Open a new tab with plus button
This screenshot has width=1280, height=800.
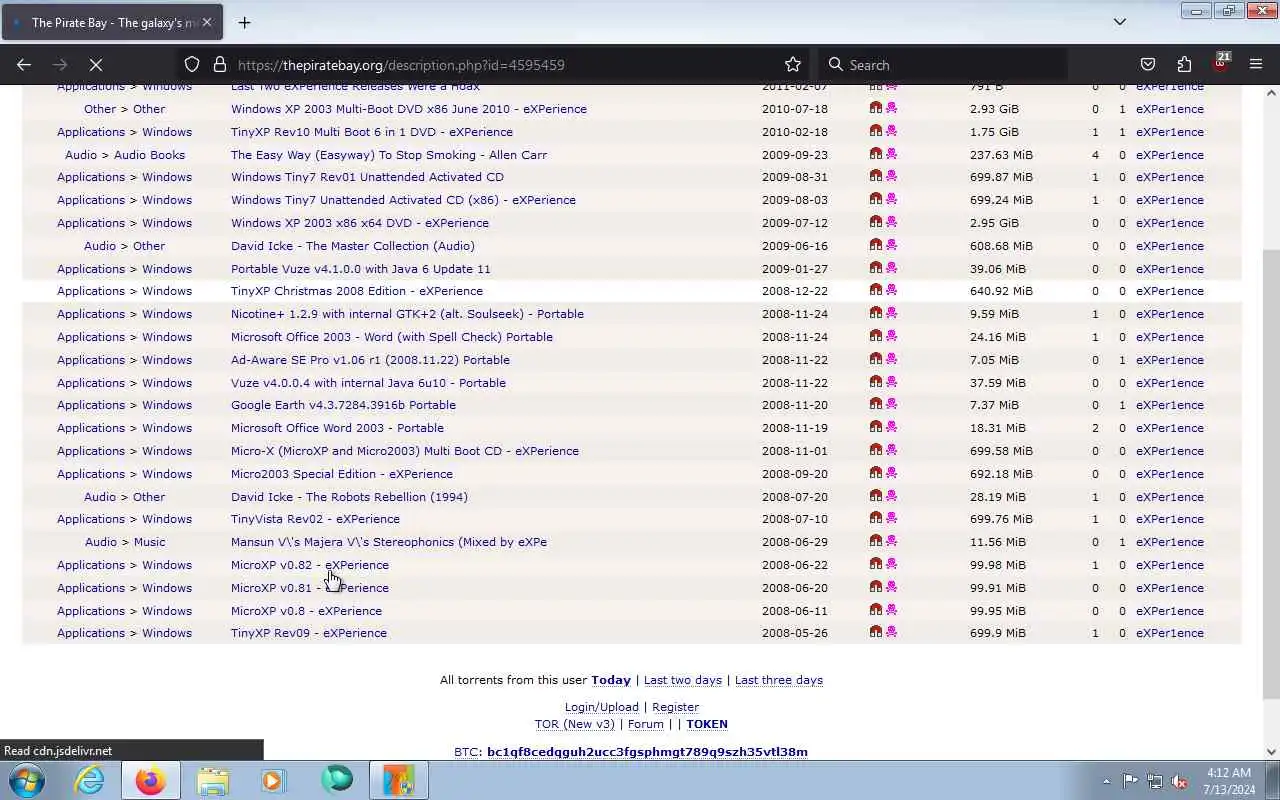(244, 22)
